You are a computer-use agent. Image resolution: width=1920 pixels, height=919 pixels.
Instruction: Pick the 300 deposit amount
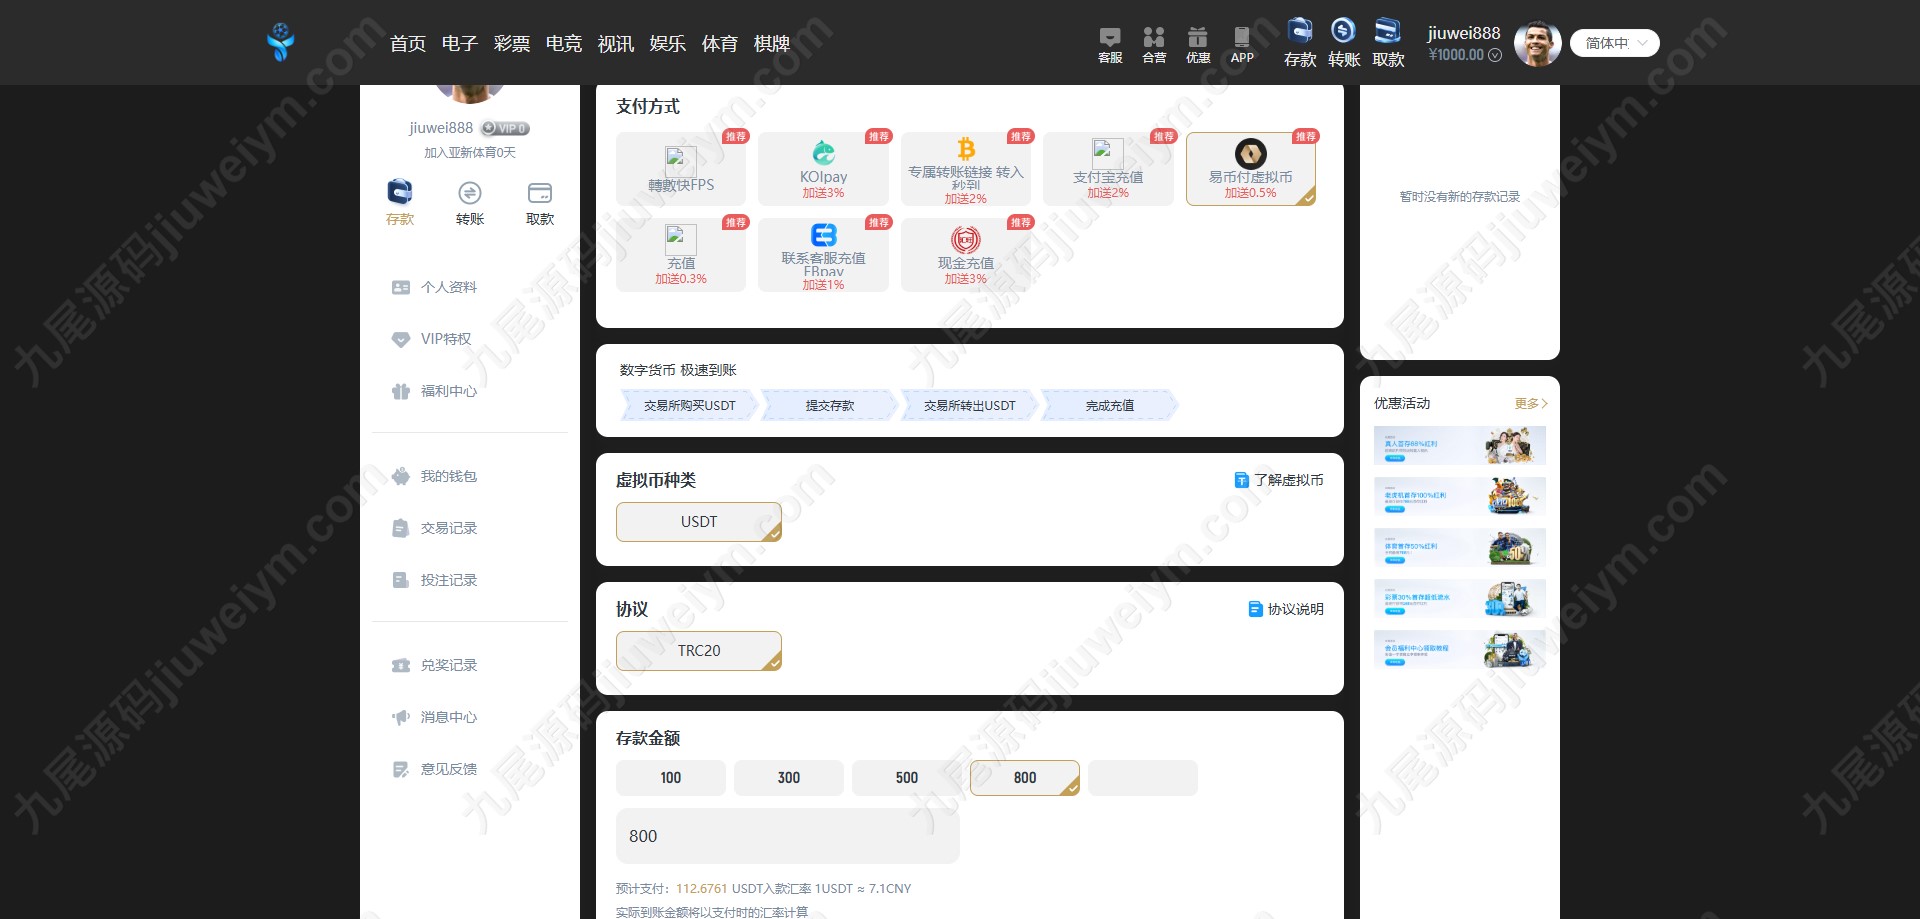point(789,778)
